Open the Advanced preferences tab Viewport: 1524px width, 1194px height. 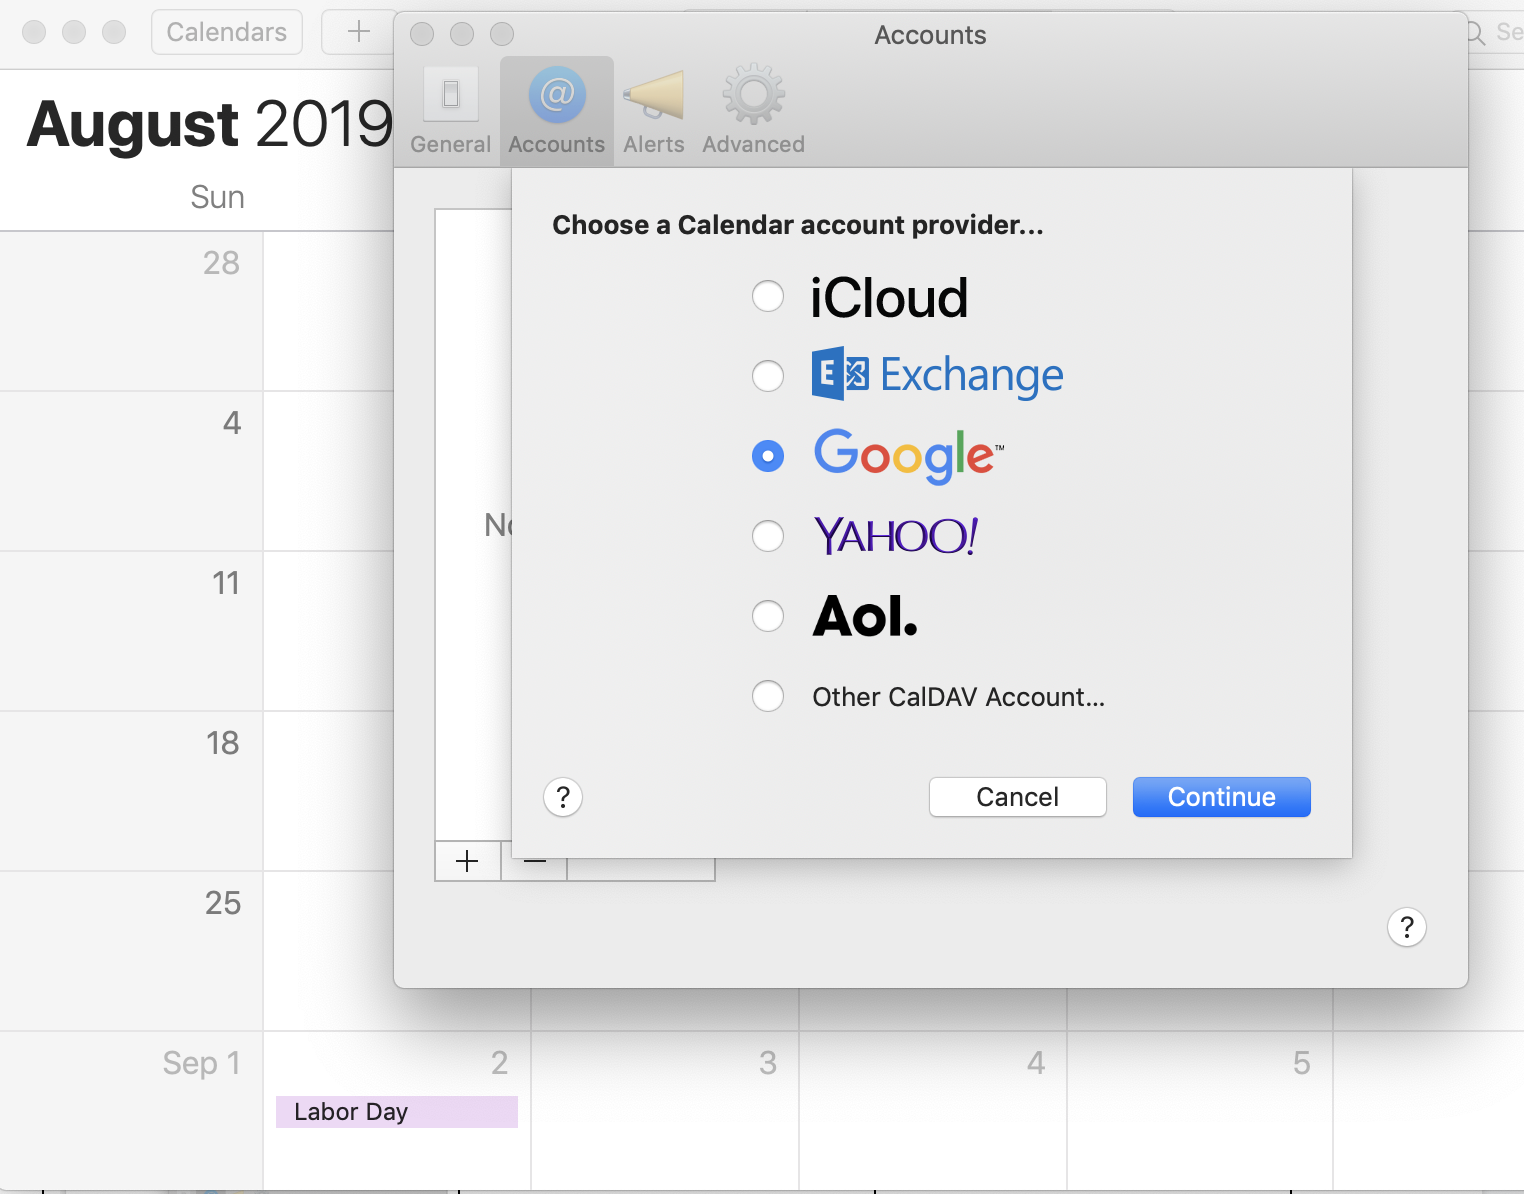click(753, 110)
